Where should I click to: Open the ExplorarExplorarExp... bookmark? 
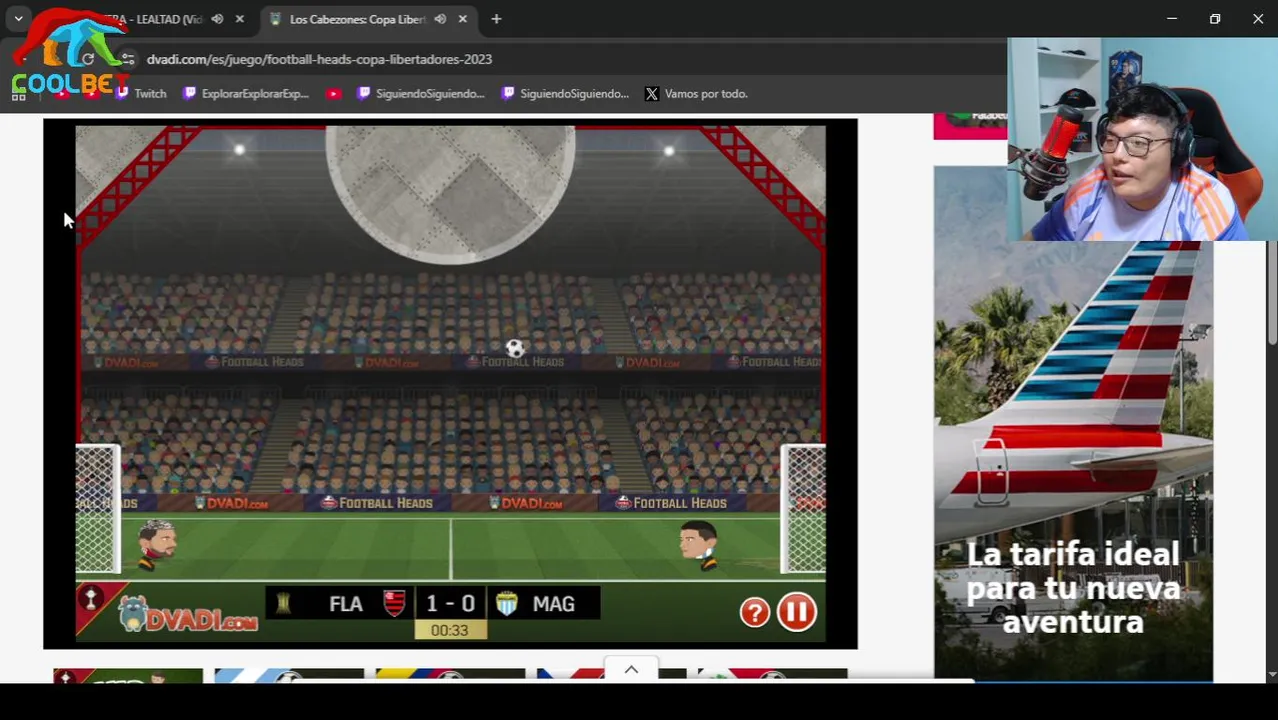click(x=245, y=93)
